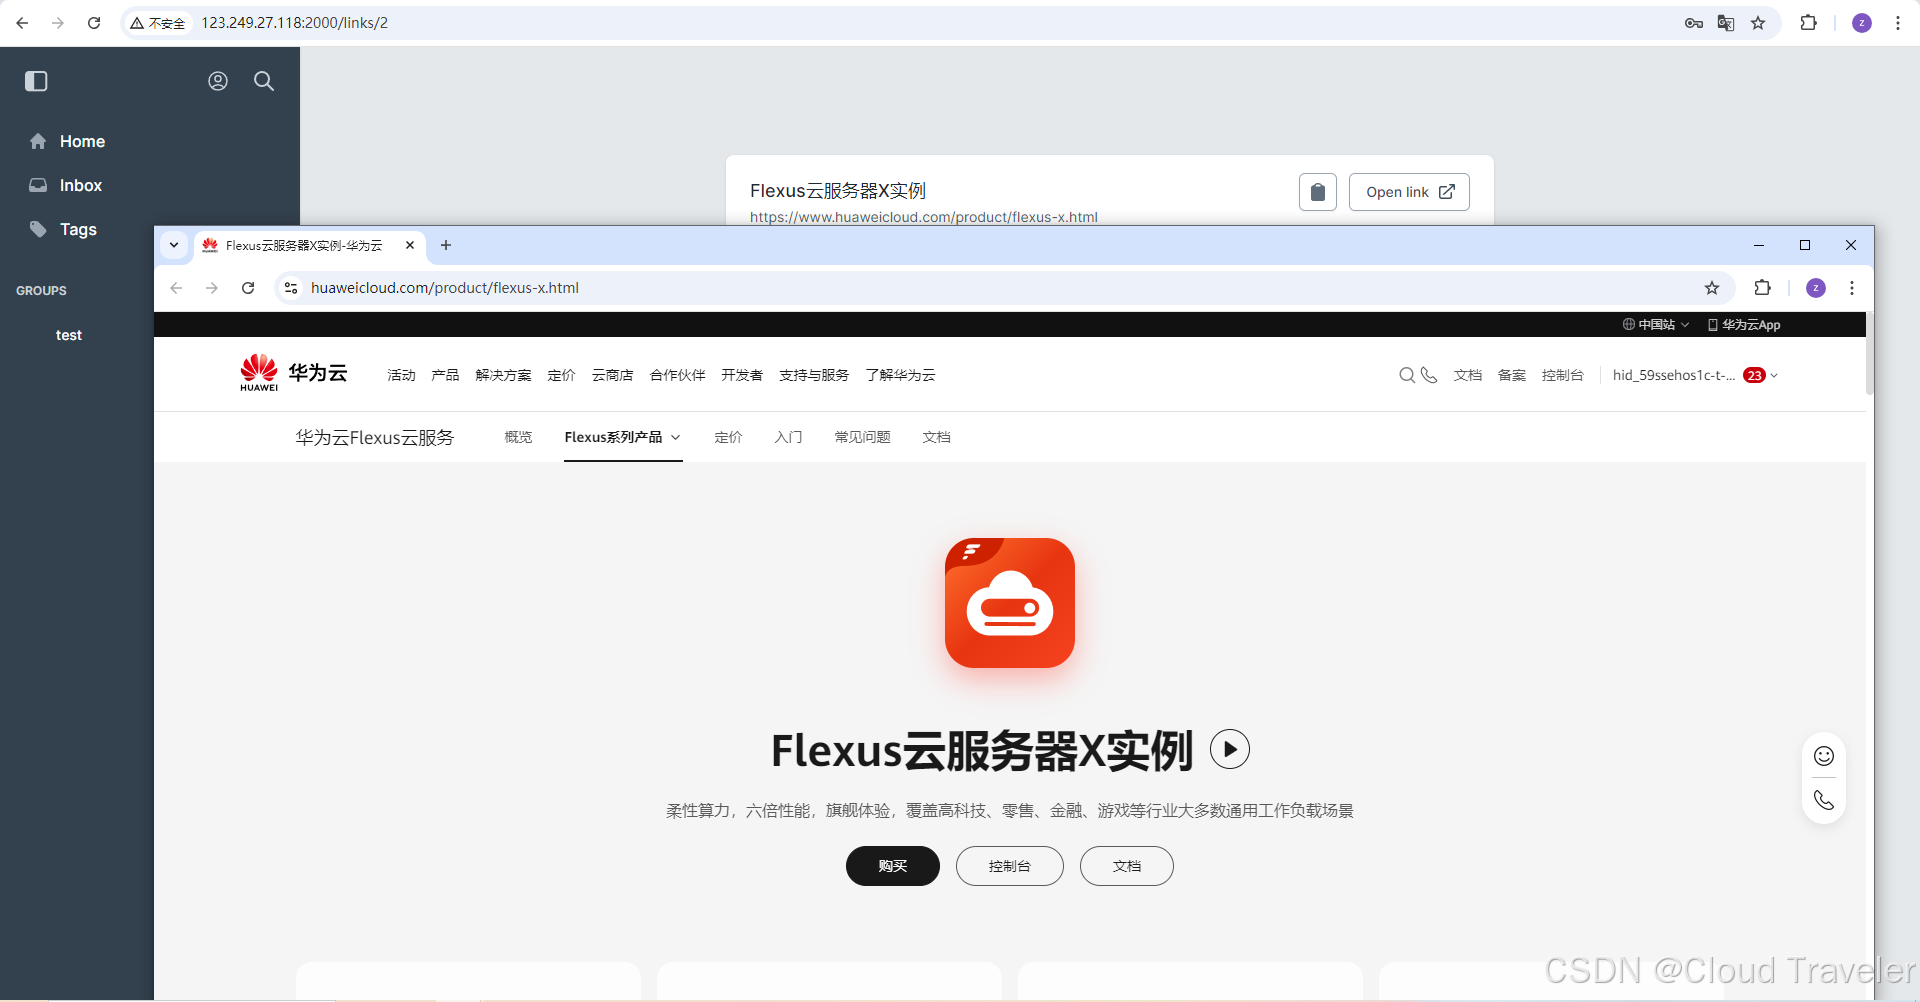This screenshot has height=1002, width=1920.
Task: Click the Flexus link URL text
Action: click(924, 217)
